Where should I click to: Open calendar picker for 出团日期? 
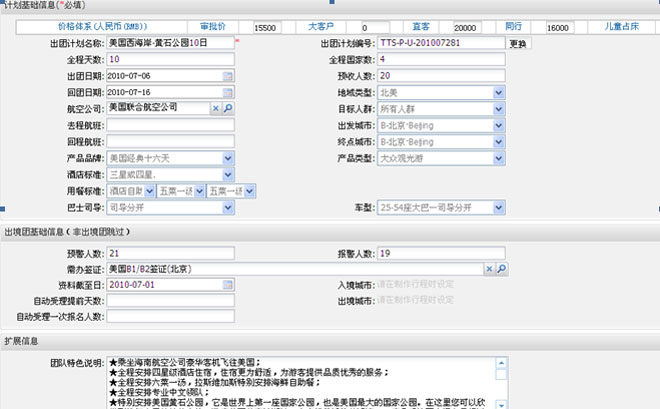pyautogui.click(x=227, y=76)
